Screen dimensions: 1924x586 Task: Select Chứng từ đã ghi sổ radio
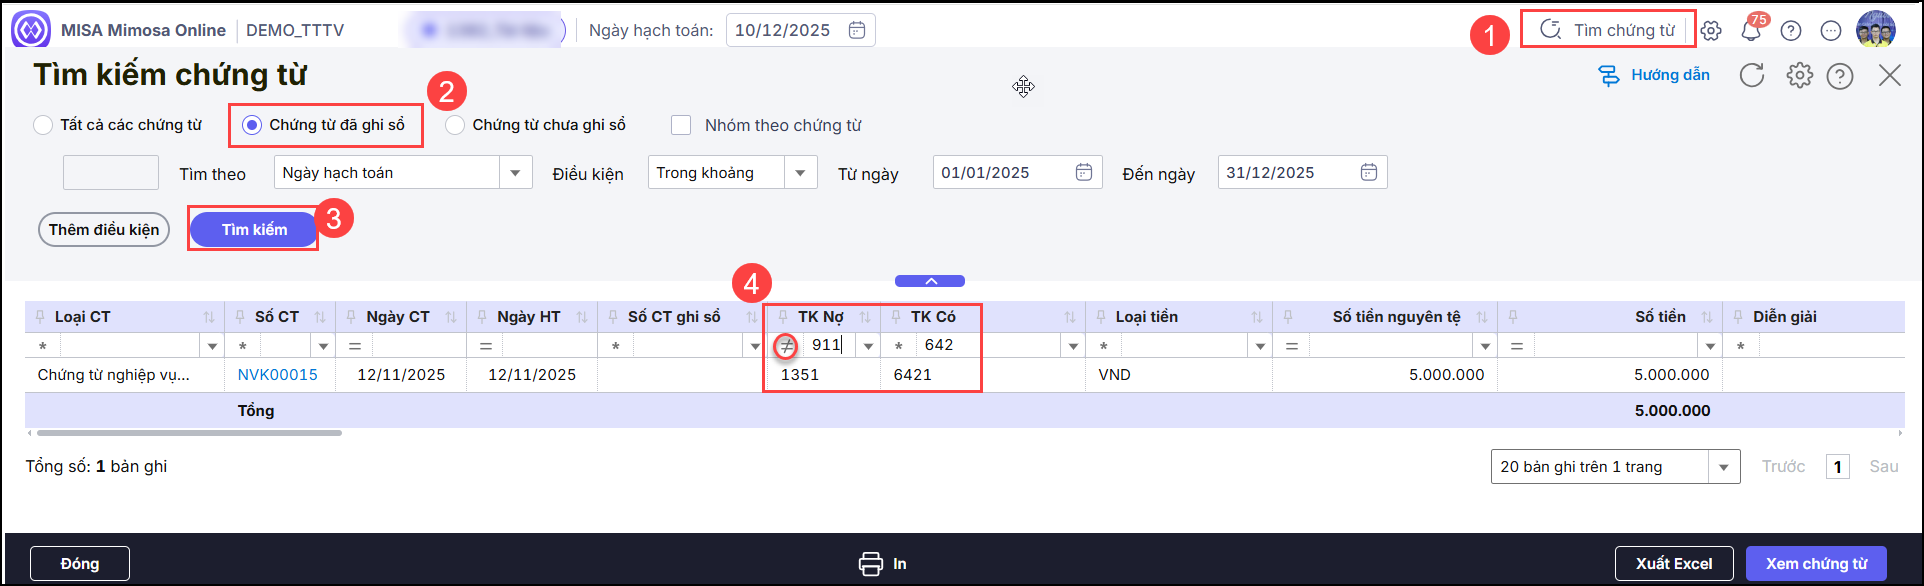(x=252, y=125)
